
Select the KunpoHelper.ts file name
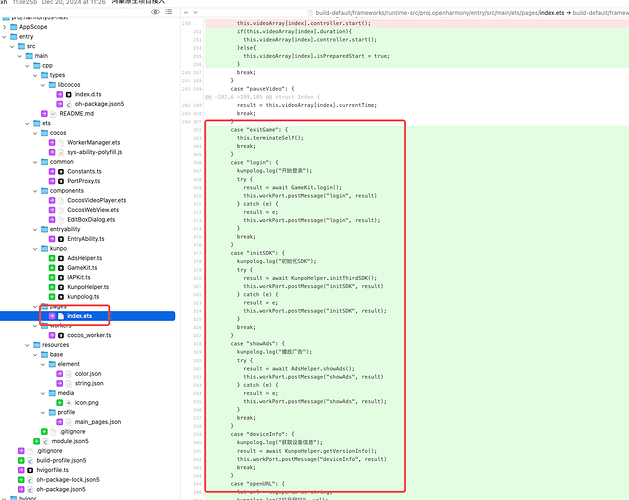point(88,287)
